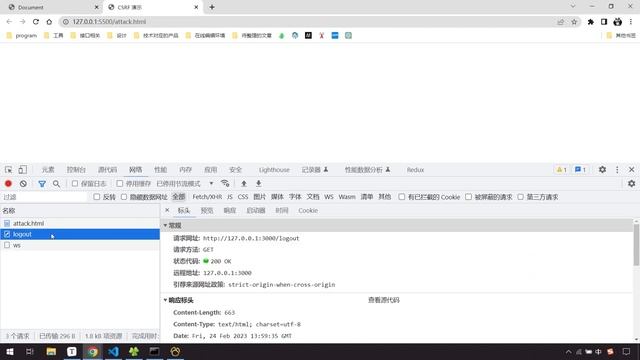This screenshot has width=640, height=360.
Task: Open the network panel settings gear
Action: (631, 184)
